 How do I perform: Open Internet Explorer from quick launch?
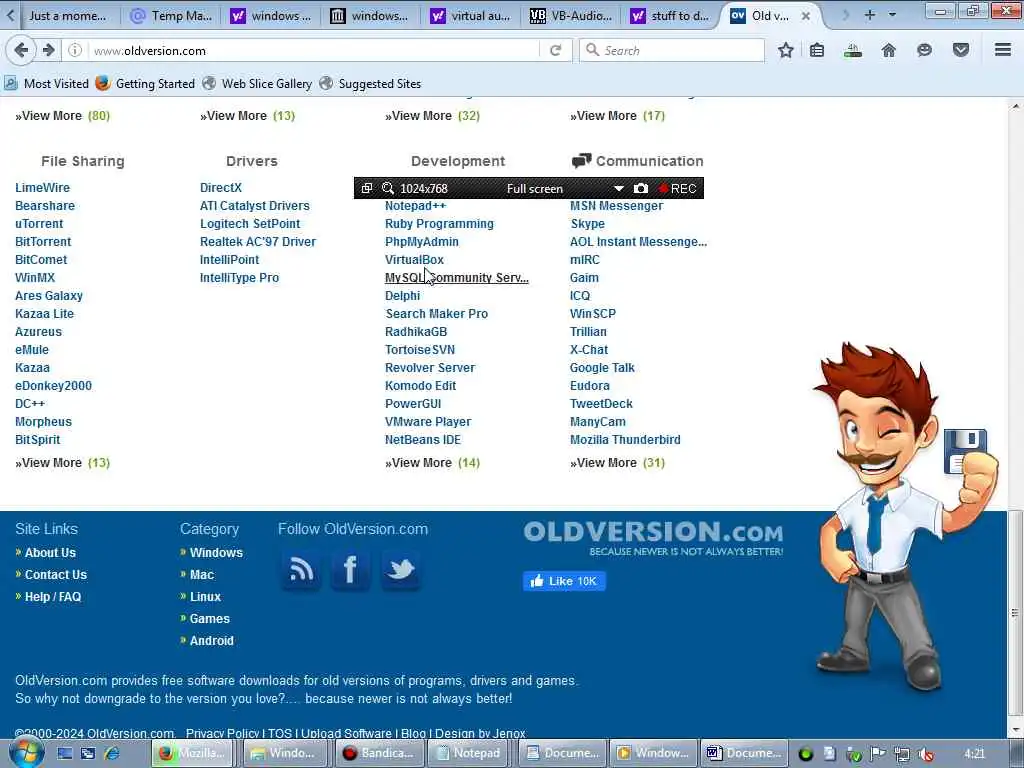[x=112, y=753]
